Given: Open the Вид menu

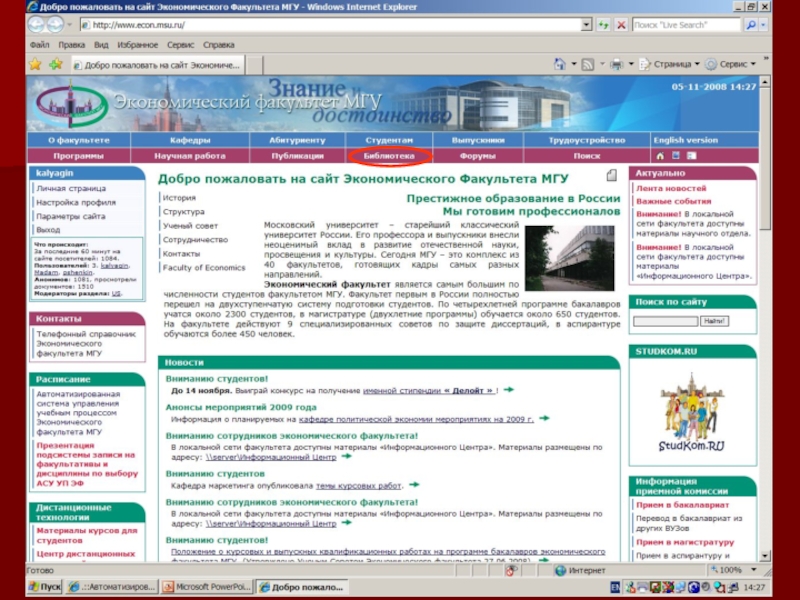Looking at the screenshot, I should coord(101,45).
